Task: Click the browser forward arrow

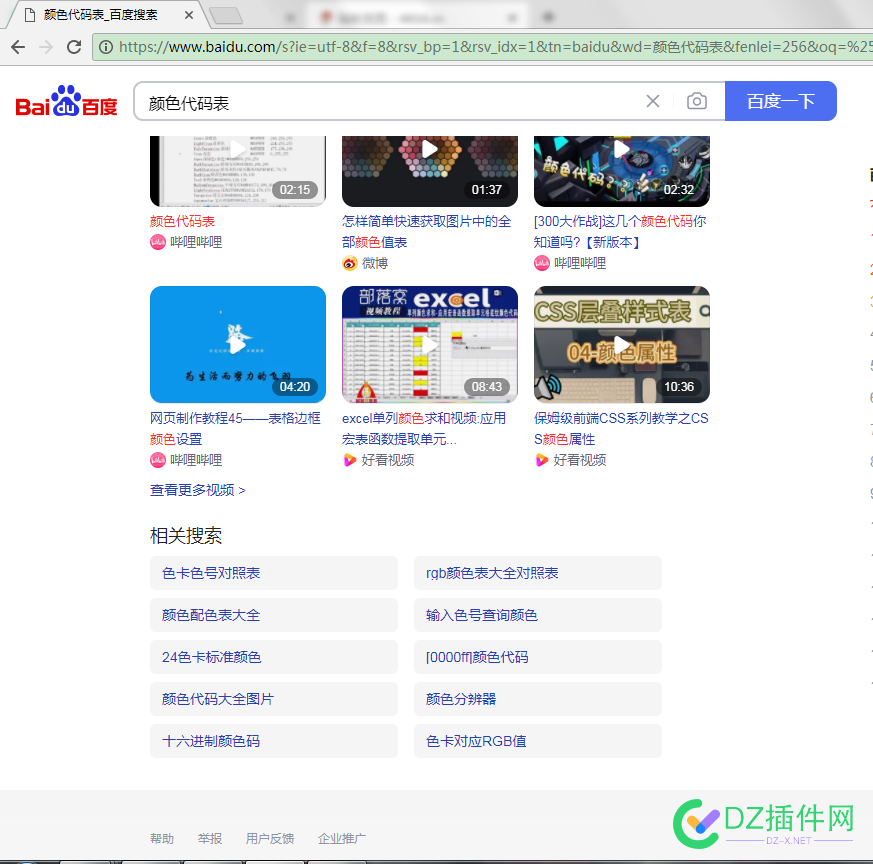Action: (46, 47)
